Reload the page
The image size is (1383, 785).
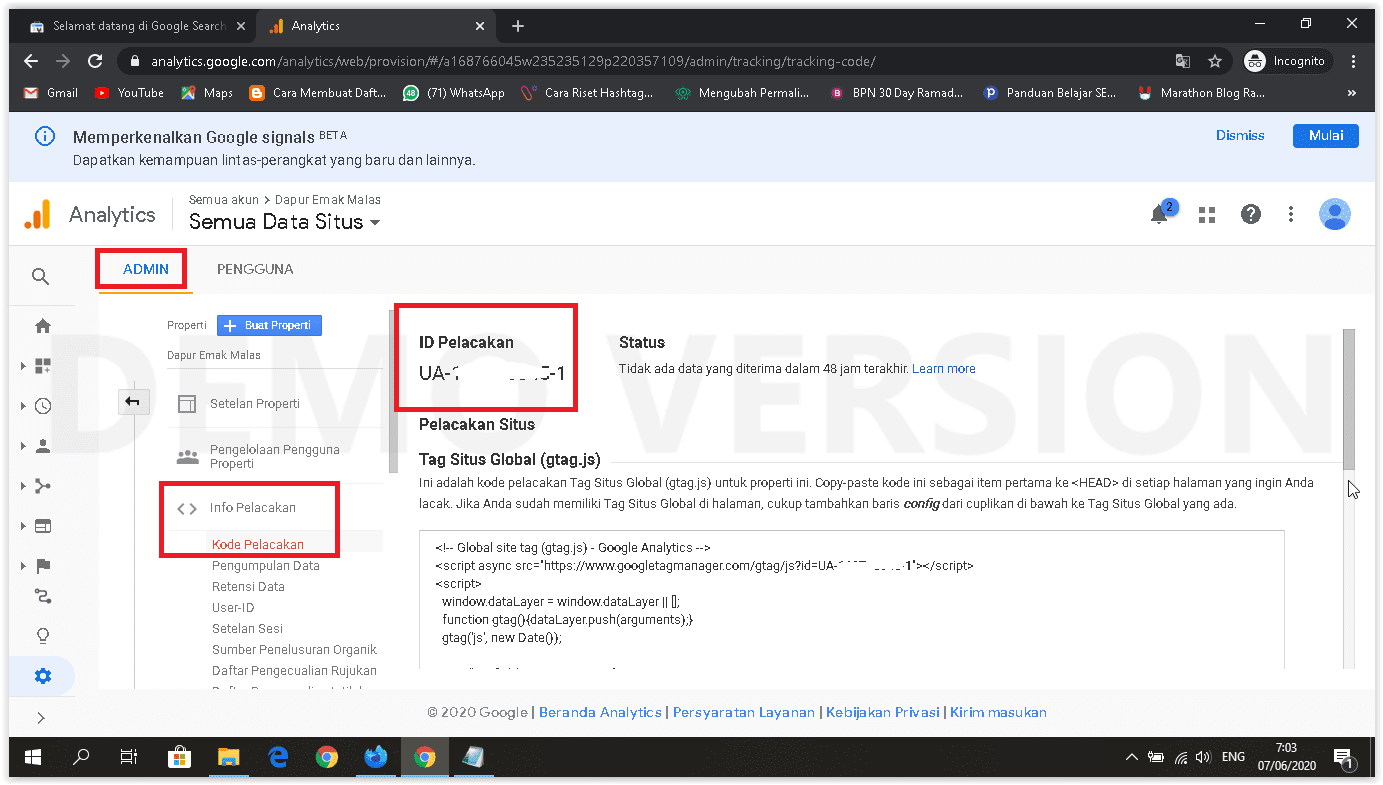point(95,61)
